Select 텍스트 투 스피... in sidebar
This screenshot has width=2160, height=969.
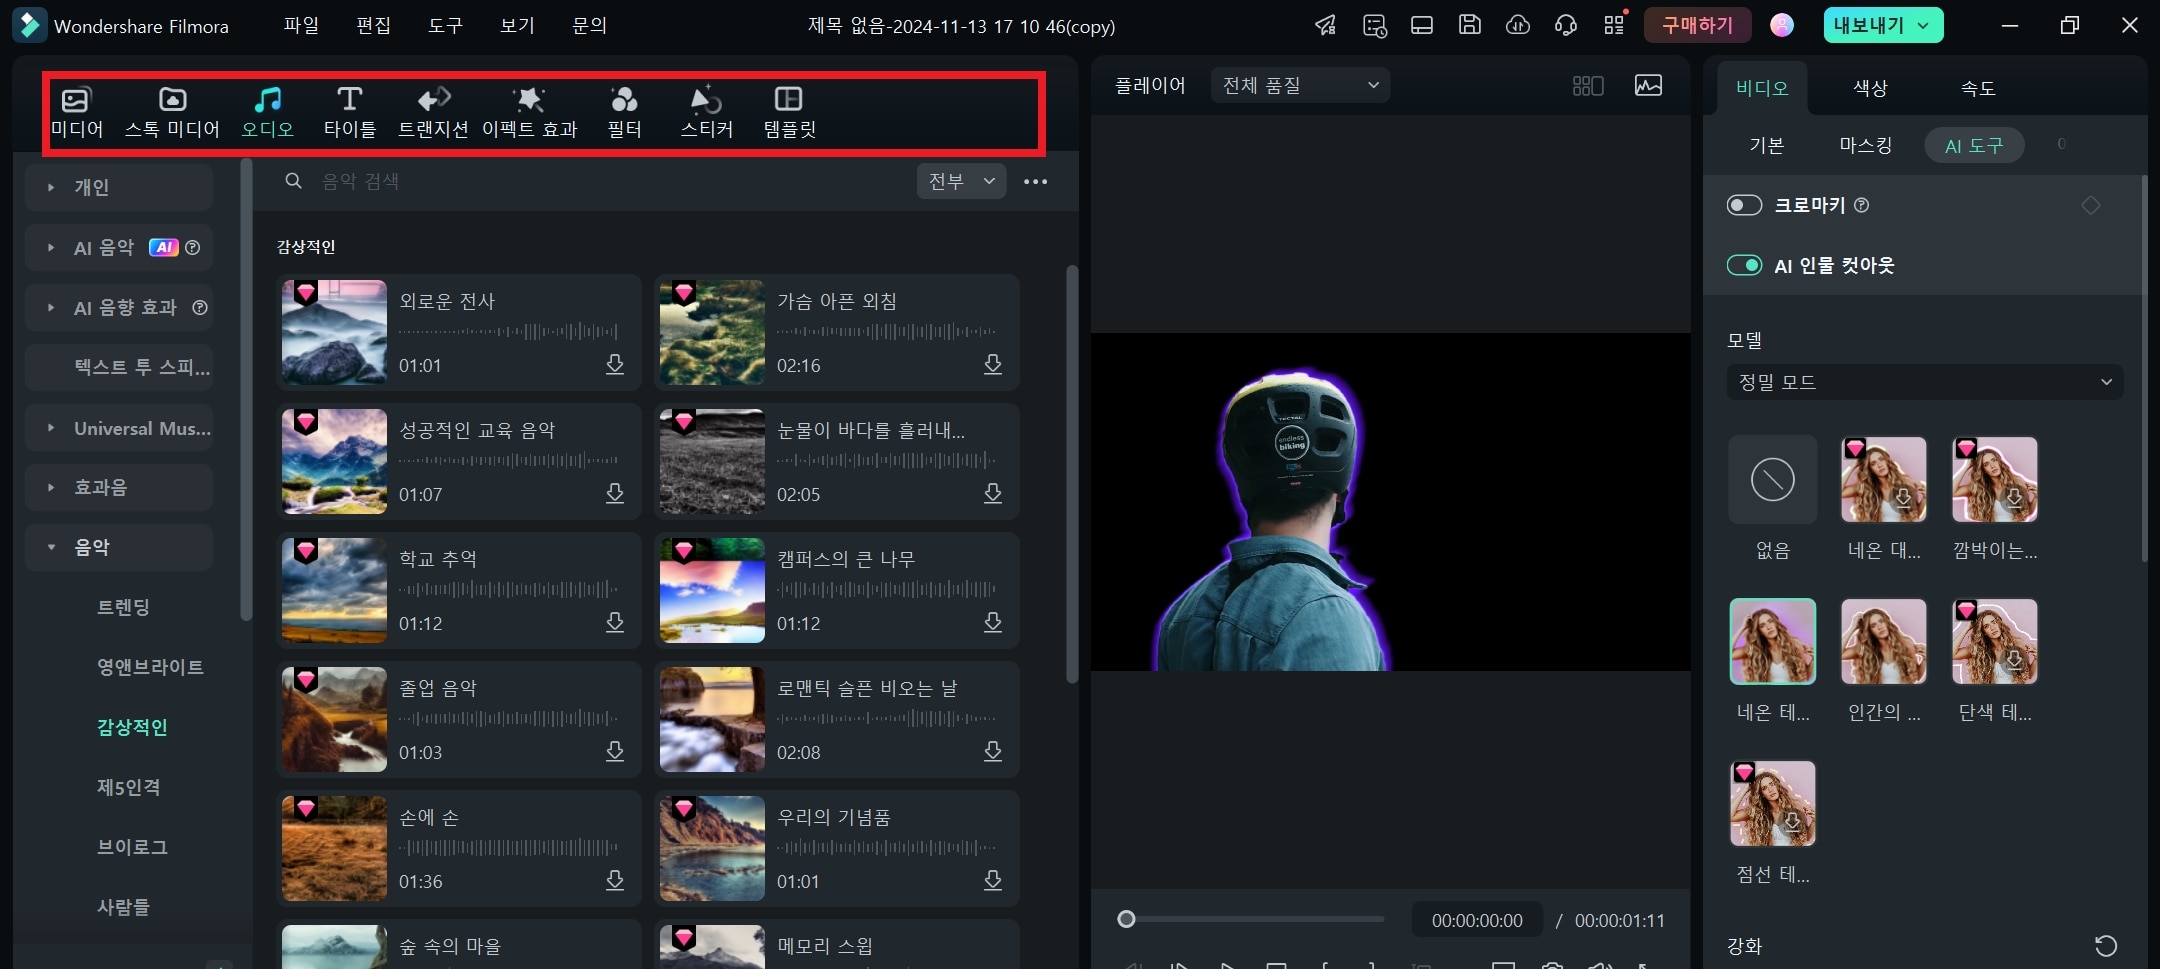pyautogui.click(x=119, y=367)
